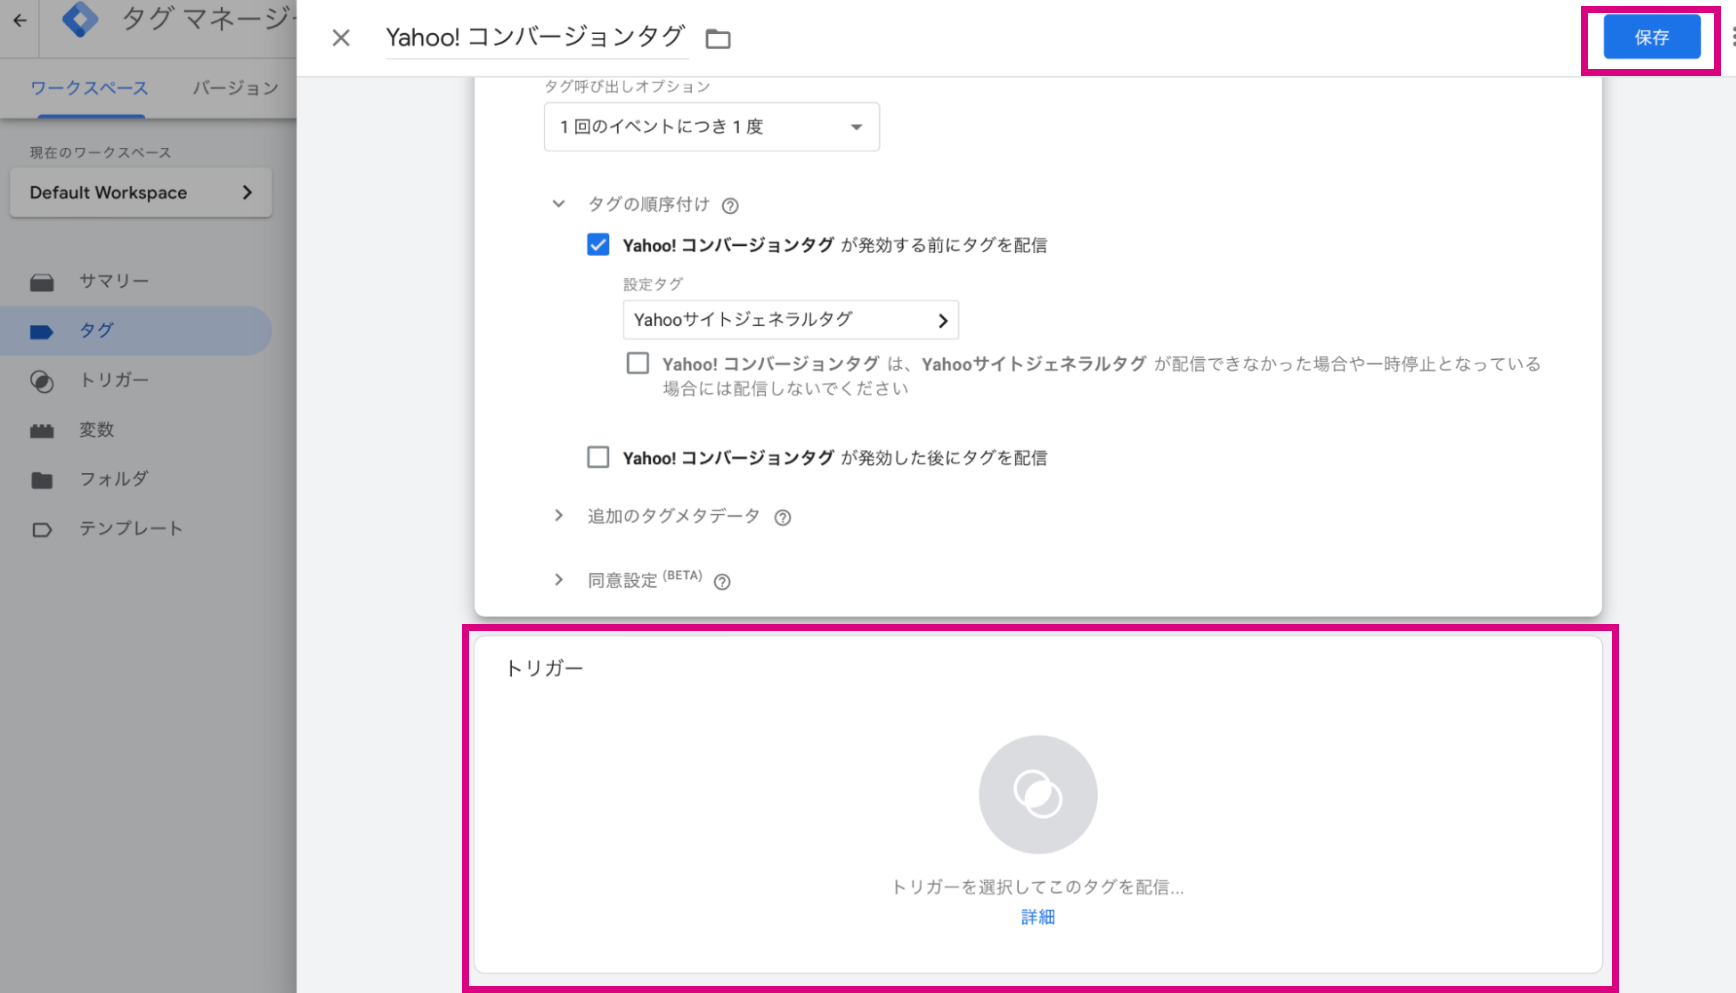
Task: Enable don't fire if Yahooサイトジェネラルタグ fails
Action: pyautogui.click(x=638, y=363)
